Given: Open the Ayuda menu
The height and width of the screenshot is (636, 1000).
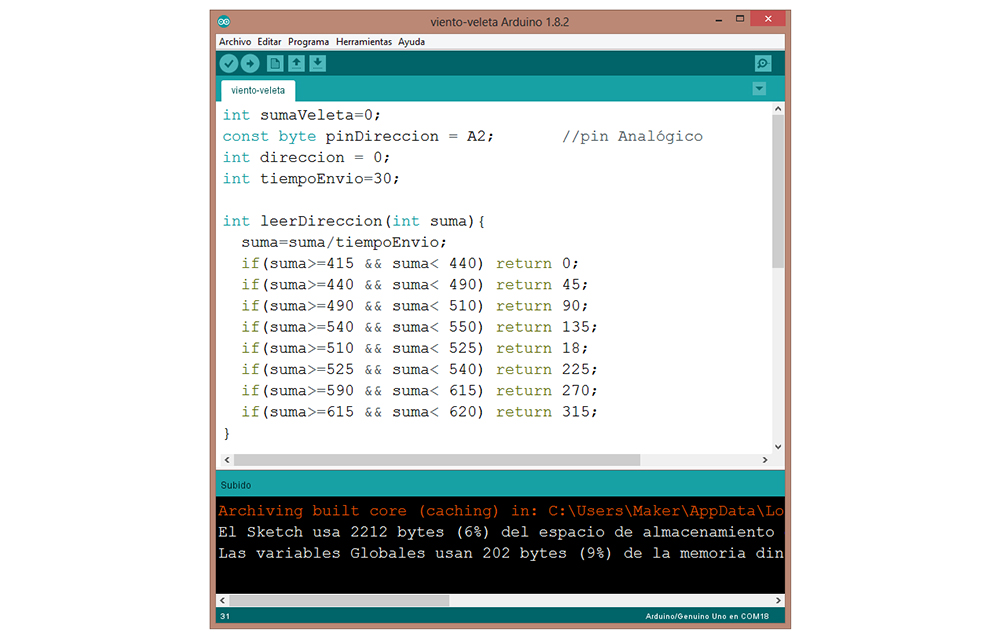Looking at the screenshot, I should pyautogui.click(x=411, y=42).
